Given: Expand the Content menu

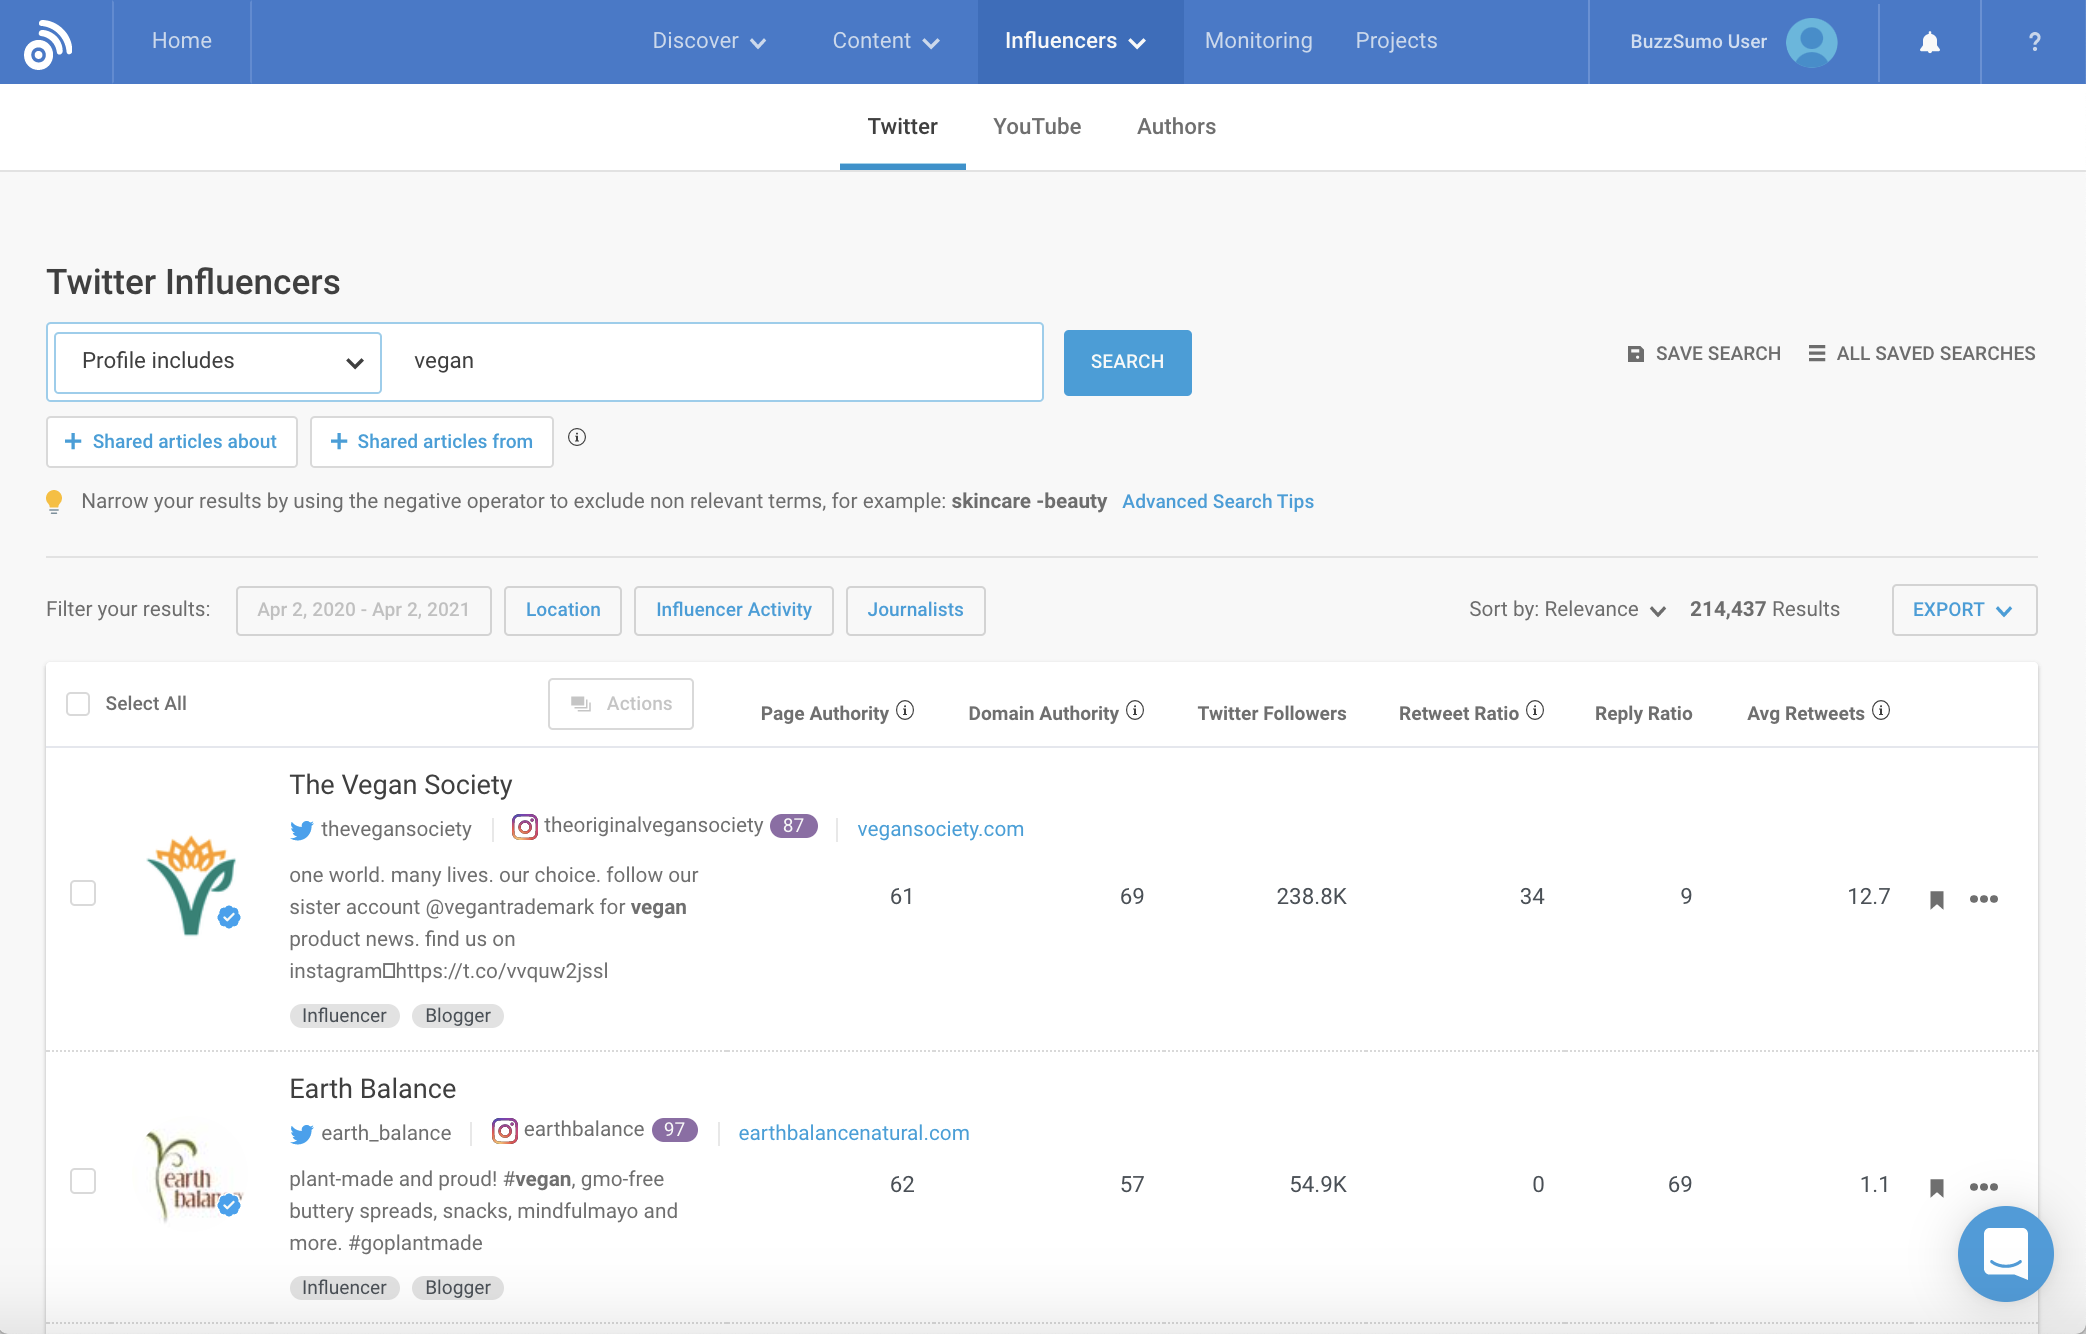Looking at the screenshot, I should click(886, 41).
